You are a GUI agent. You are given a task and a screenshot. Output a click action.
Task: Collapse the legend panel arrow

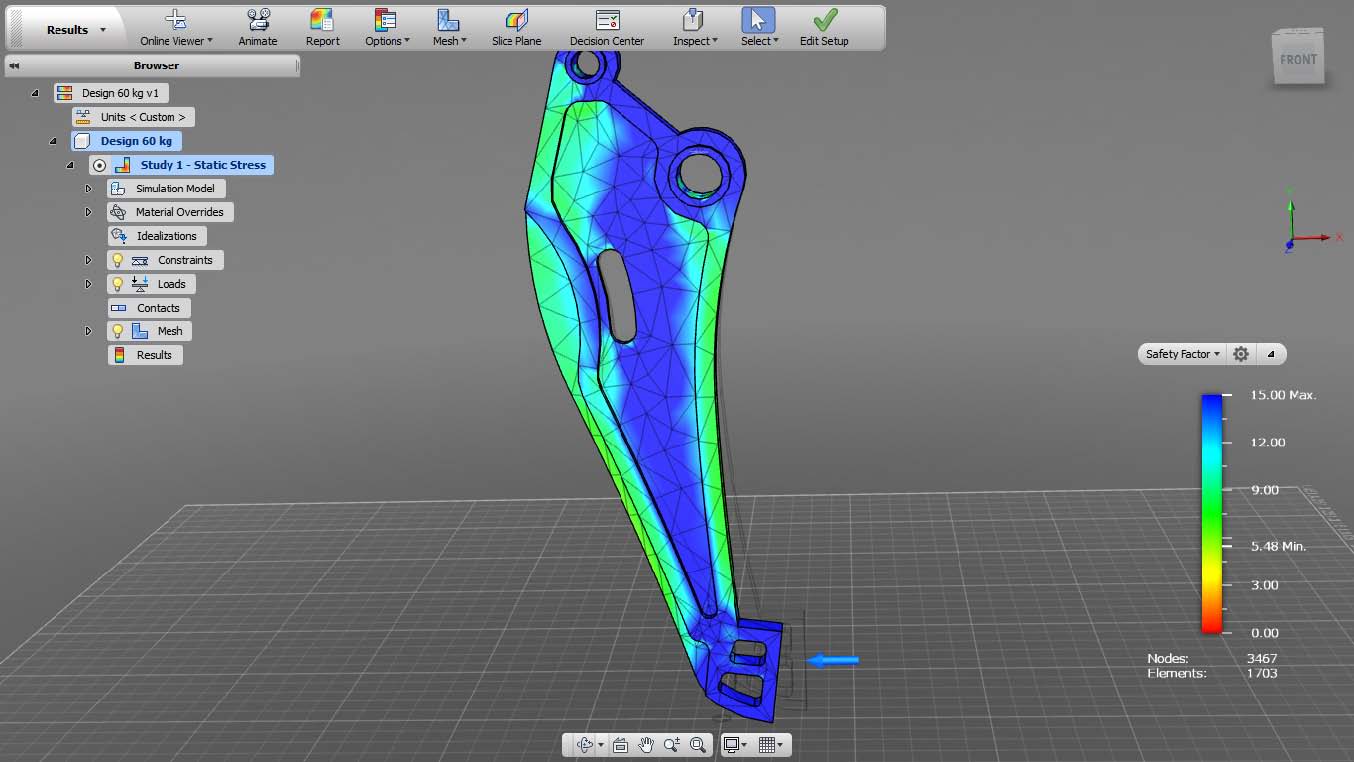click(1271, 354)
